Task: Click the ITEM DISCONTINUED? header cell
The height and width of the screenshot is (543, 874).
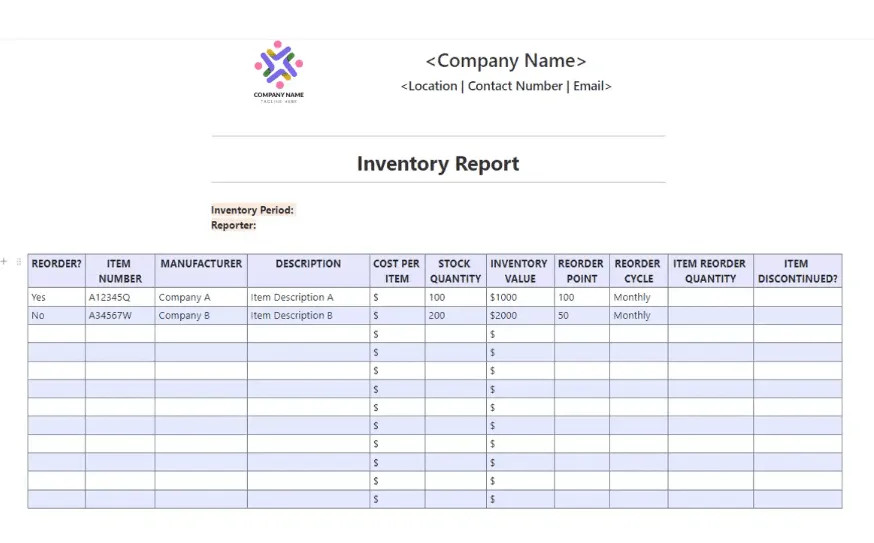Action: point(798,271)
